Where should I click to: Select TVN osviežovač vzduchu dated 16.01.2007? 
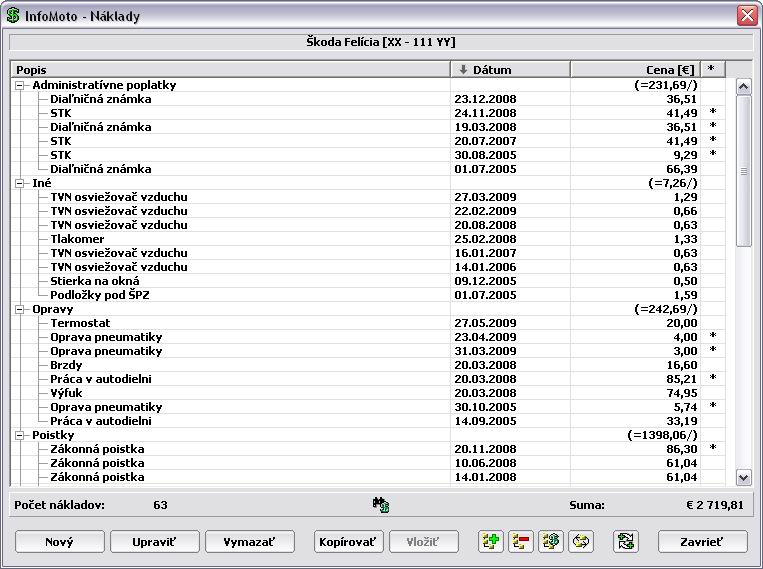click(368, 253)
